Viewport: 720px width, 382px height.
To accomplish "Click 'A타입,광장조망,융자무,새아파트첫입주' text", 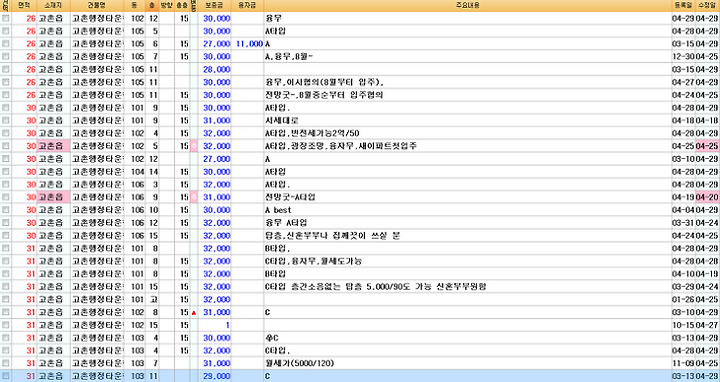I will pyautogui.click(x=341, y=146).
